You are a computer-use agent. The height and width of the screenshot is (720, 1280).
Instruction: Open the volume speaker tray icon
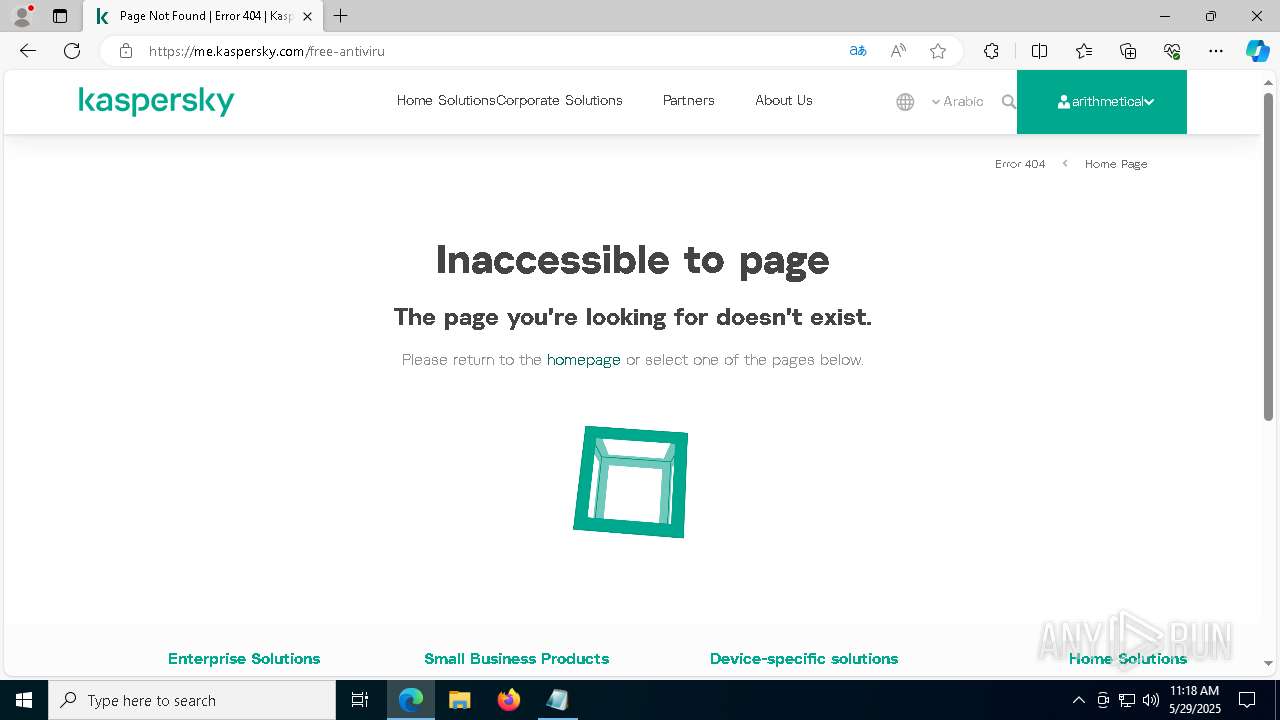pyautogui.click(x=1150, y=700)
